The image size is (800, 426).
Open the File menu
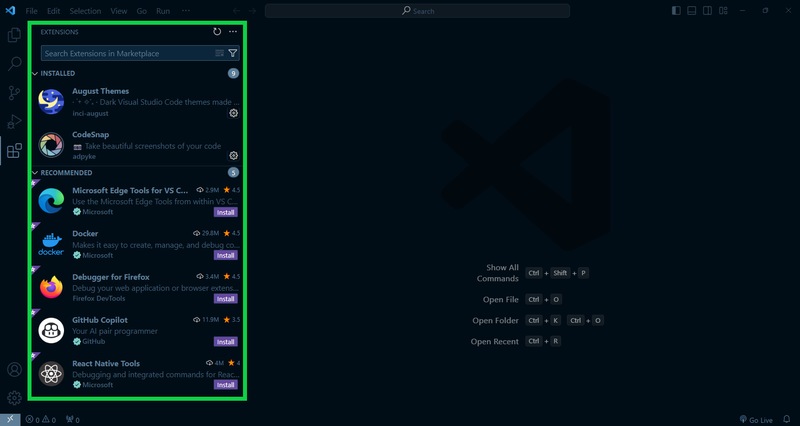pyautogui.click(x=31, y=11)
